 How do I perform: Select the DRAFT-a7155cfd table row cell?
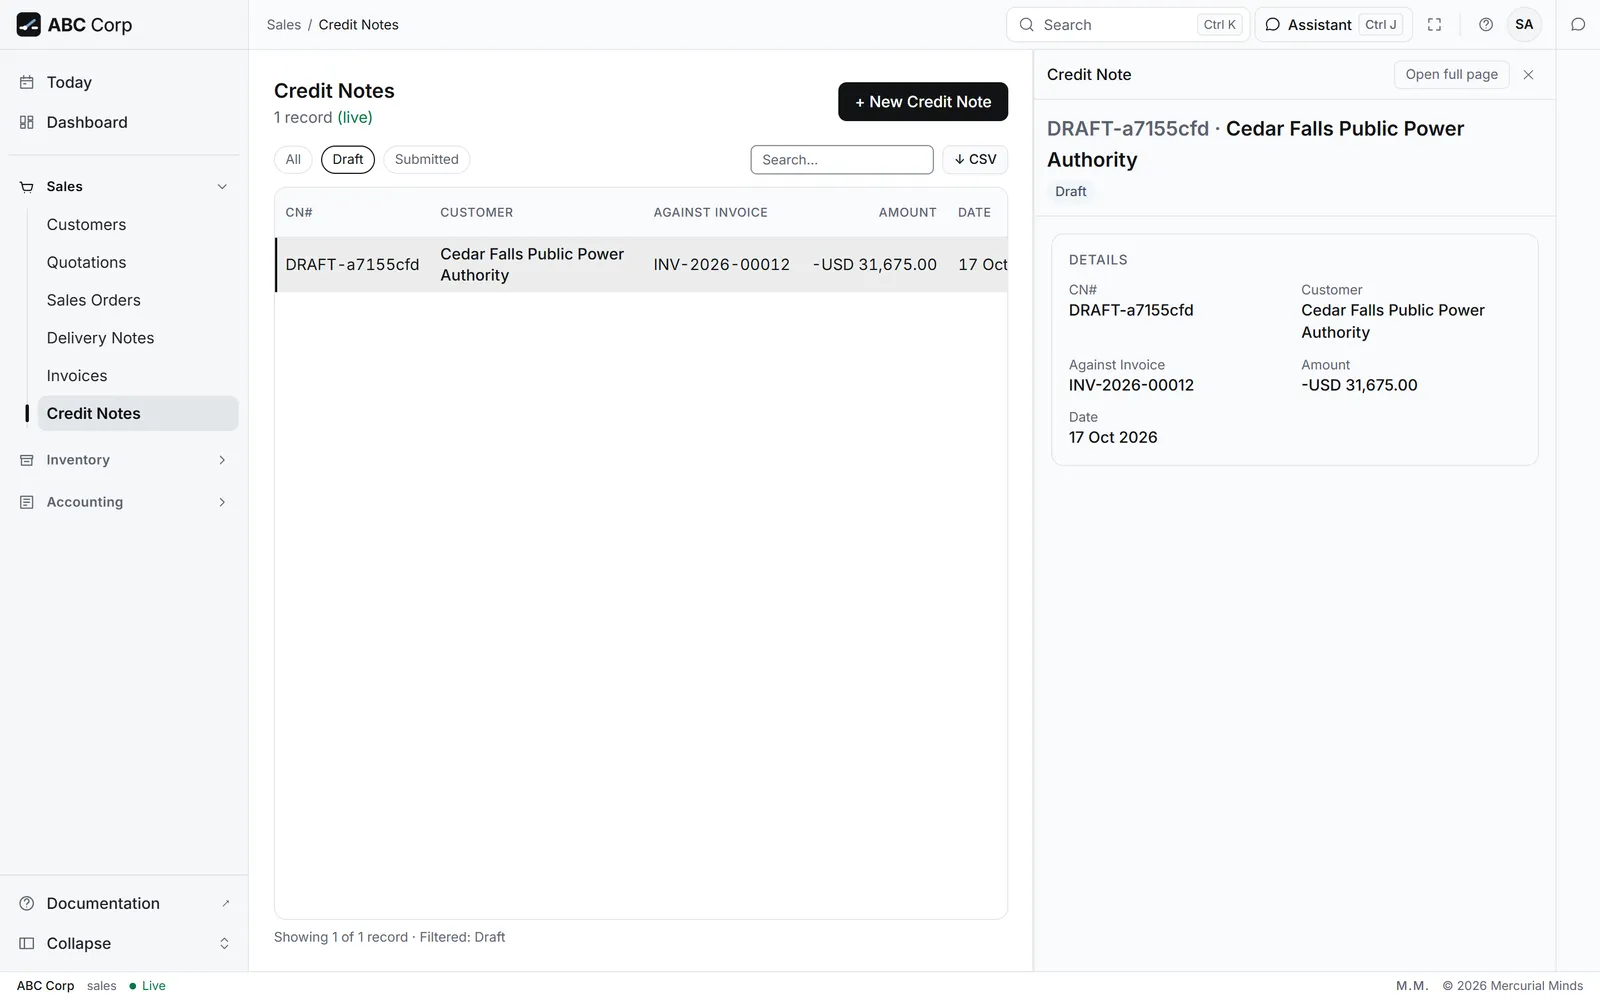click(x=352, y=265)
